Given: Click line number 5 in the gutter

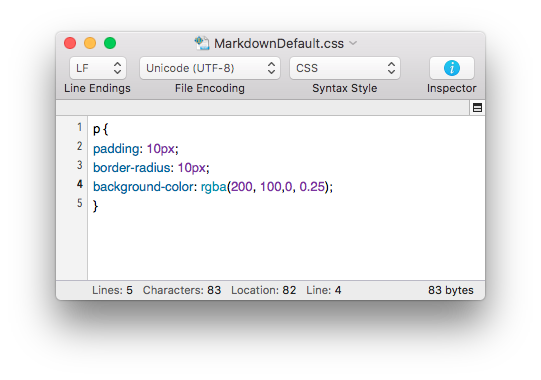Looking at the screenshot, I should [x=80, y=203].
